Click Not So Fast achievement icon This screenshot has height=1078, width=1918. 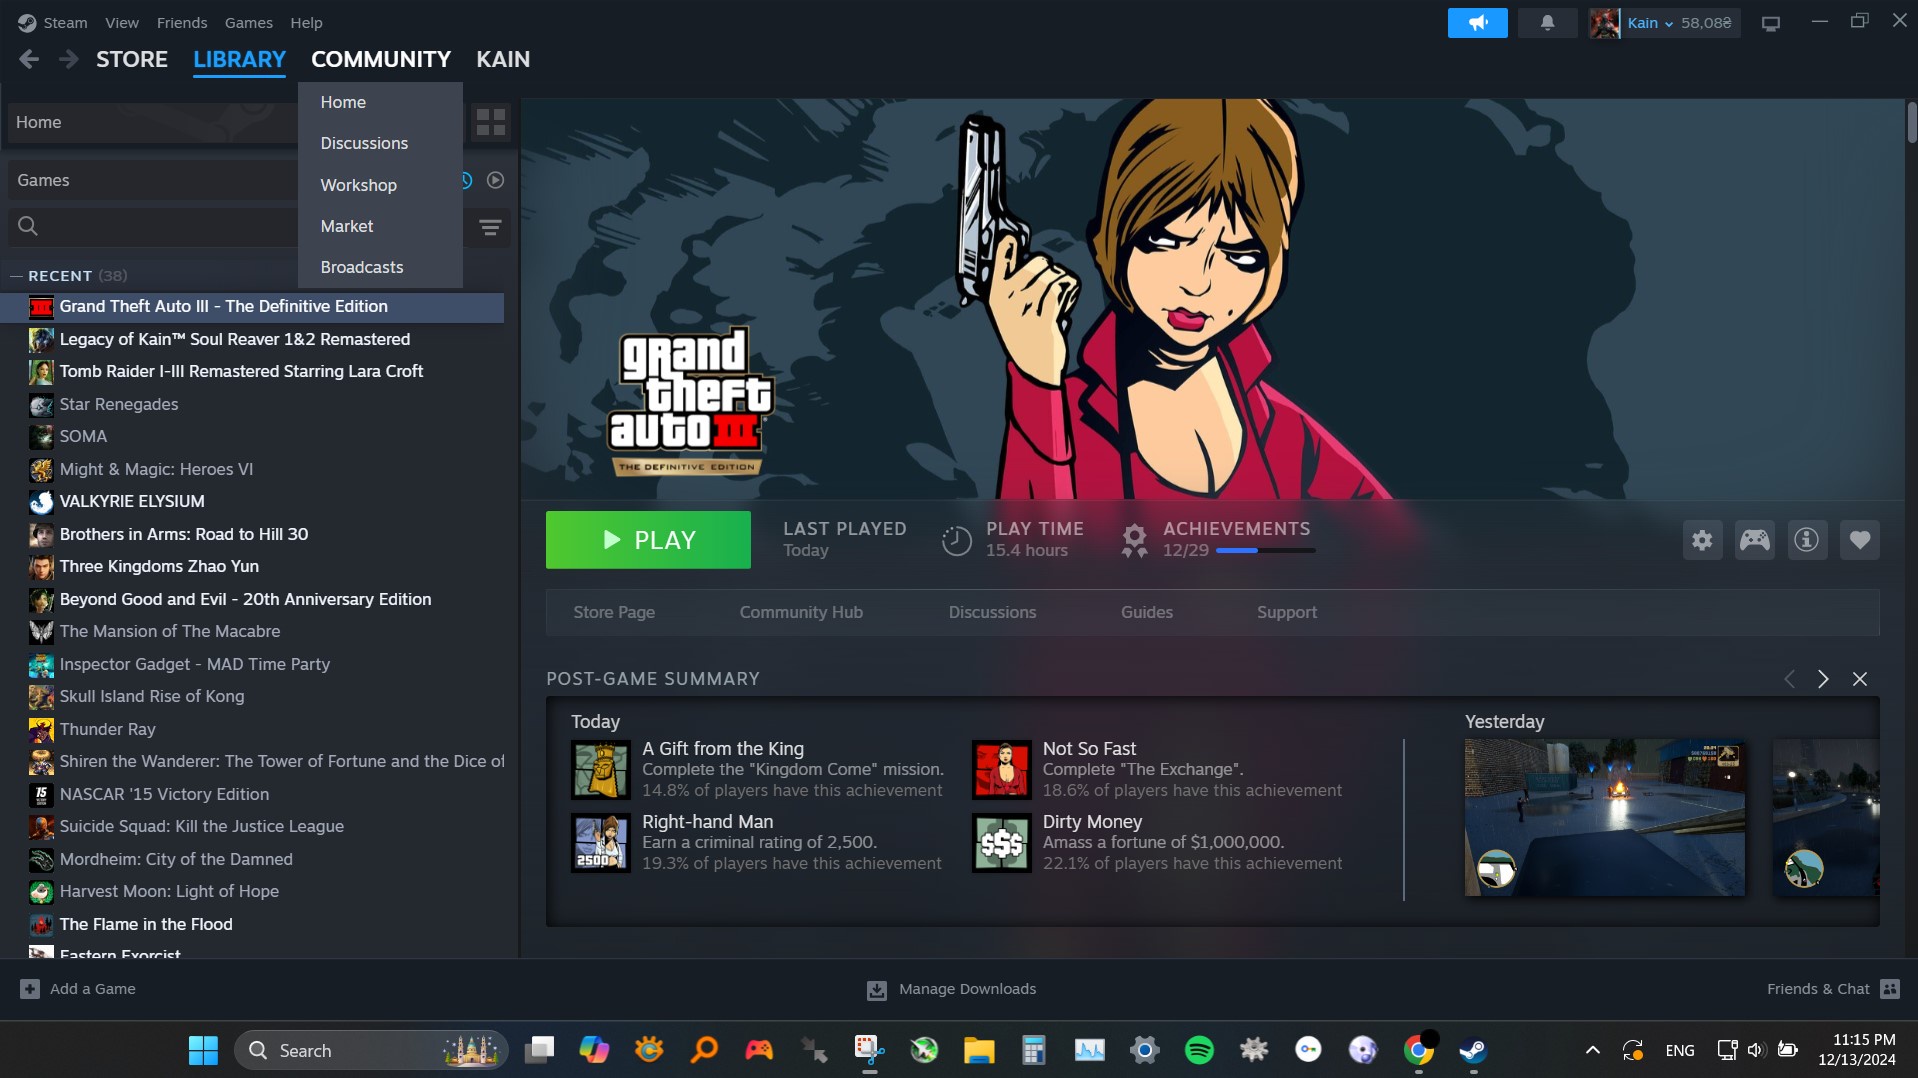point(1001,769)
